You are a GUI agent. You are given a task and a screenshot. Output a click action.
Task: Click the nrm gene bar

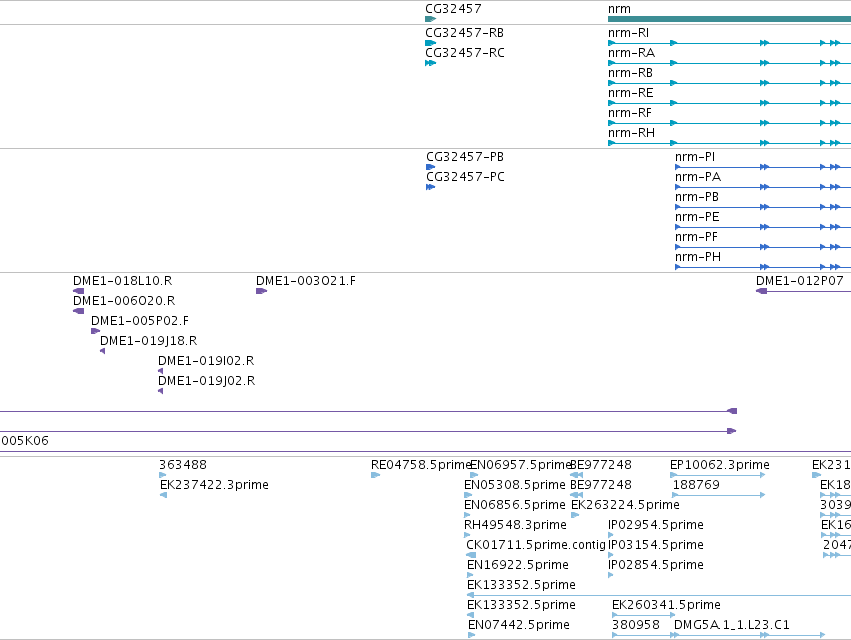pyautogui.click(x=729, y=19)
